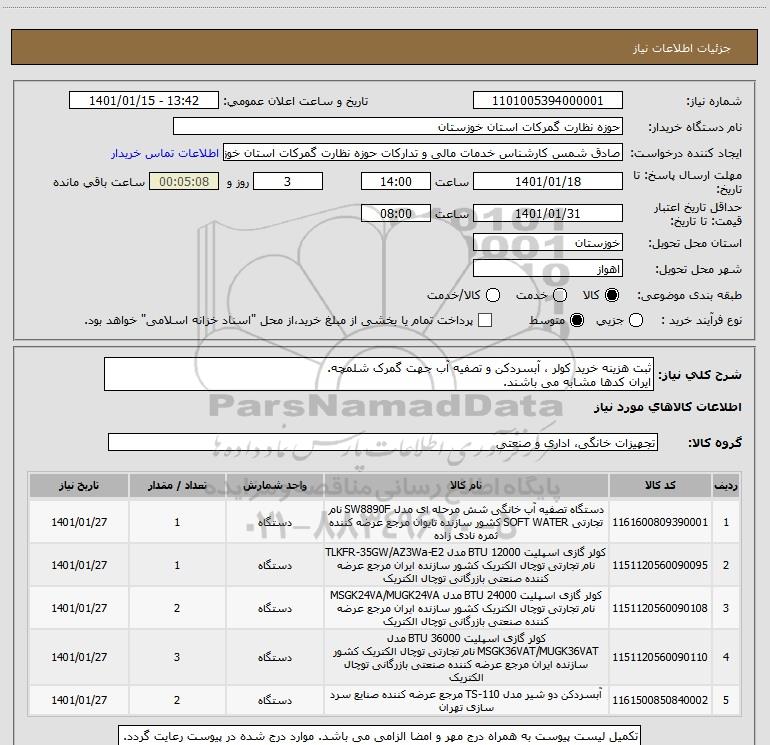Image resolution: width=770 pixels, height=745 pixels.
Task: Open the اطلاعات تماس خریدار link
Action: click(165, 153)
